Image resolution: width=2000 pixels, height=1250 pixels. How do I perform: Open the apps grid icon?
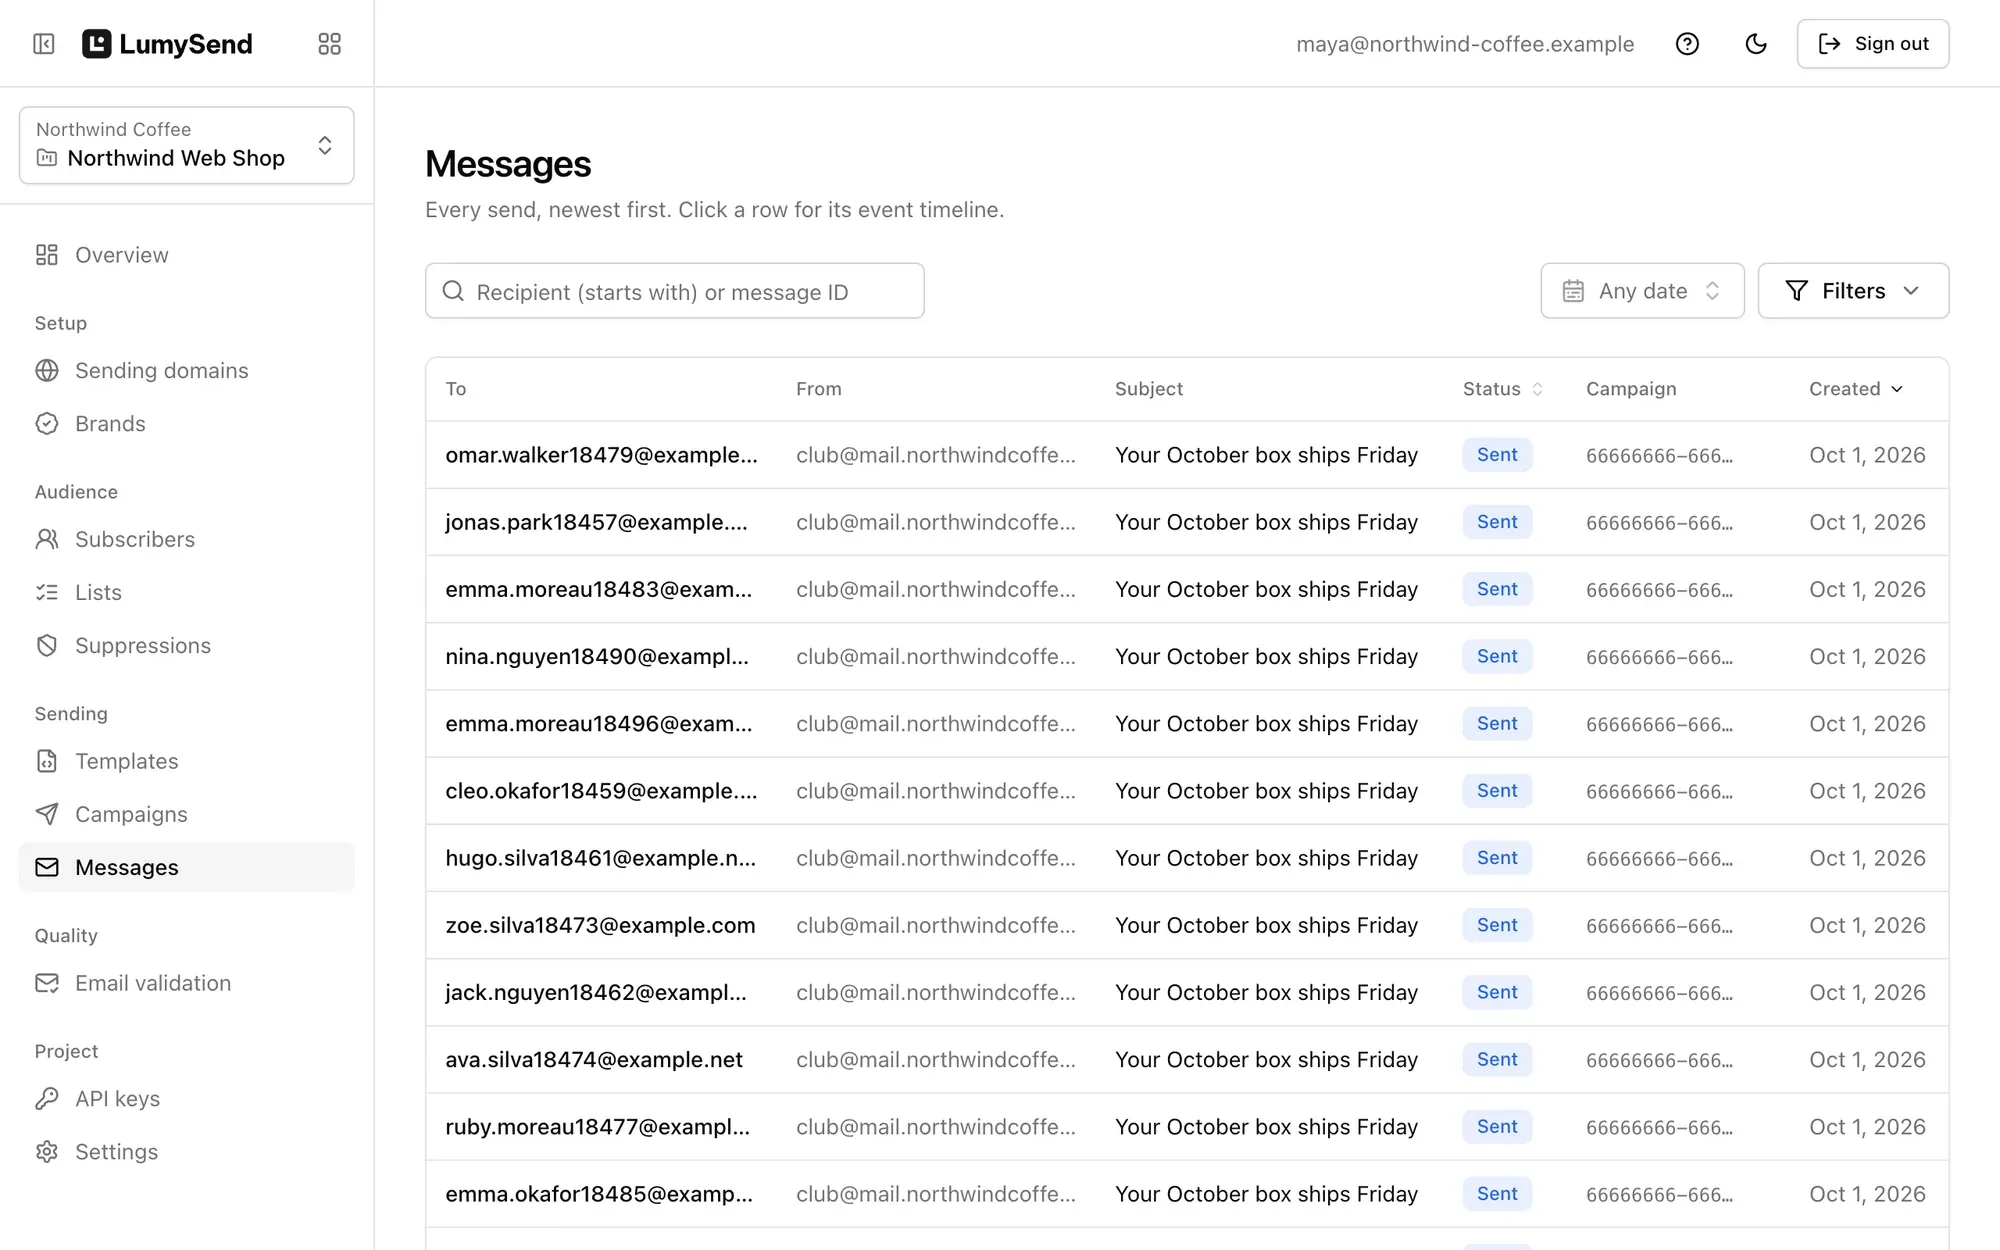click(x=329, y=44)
